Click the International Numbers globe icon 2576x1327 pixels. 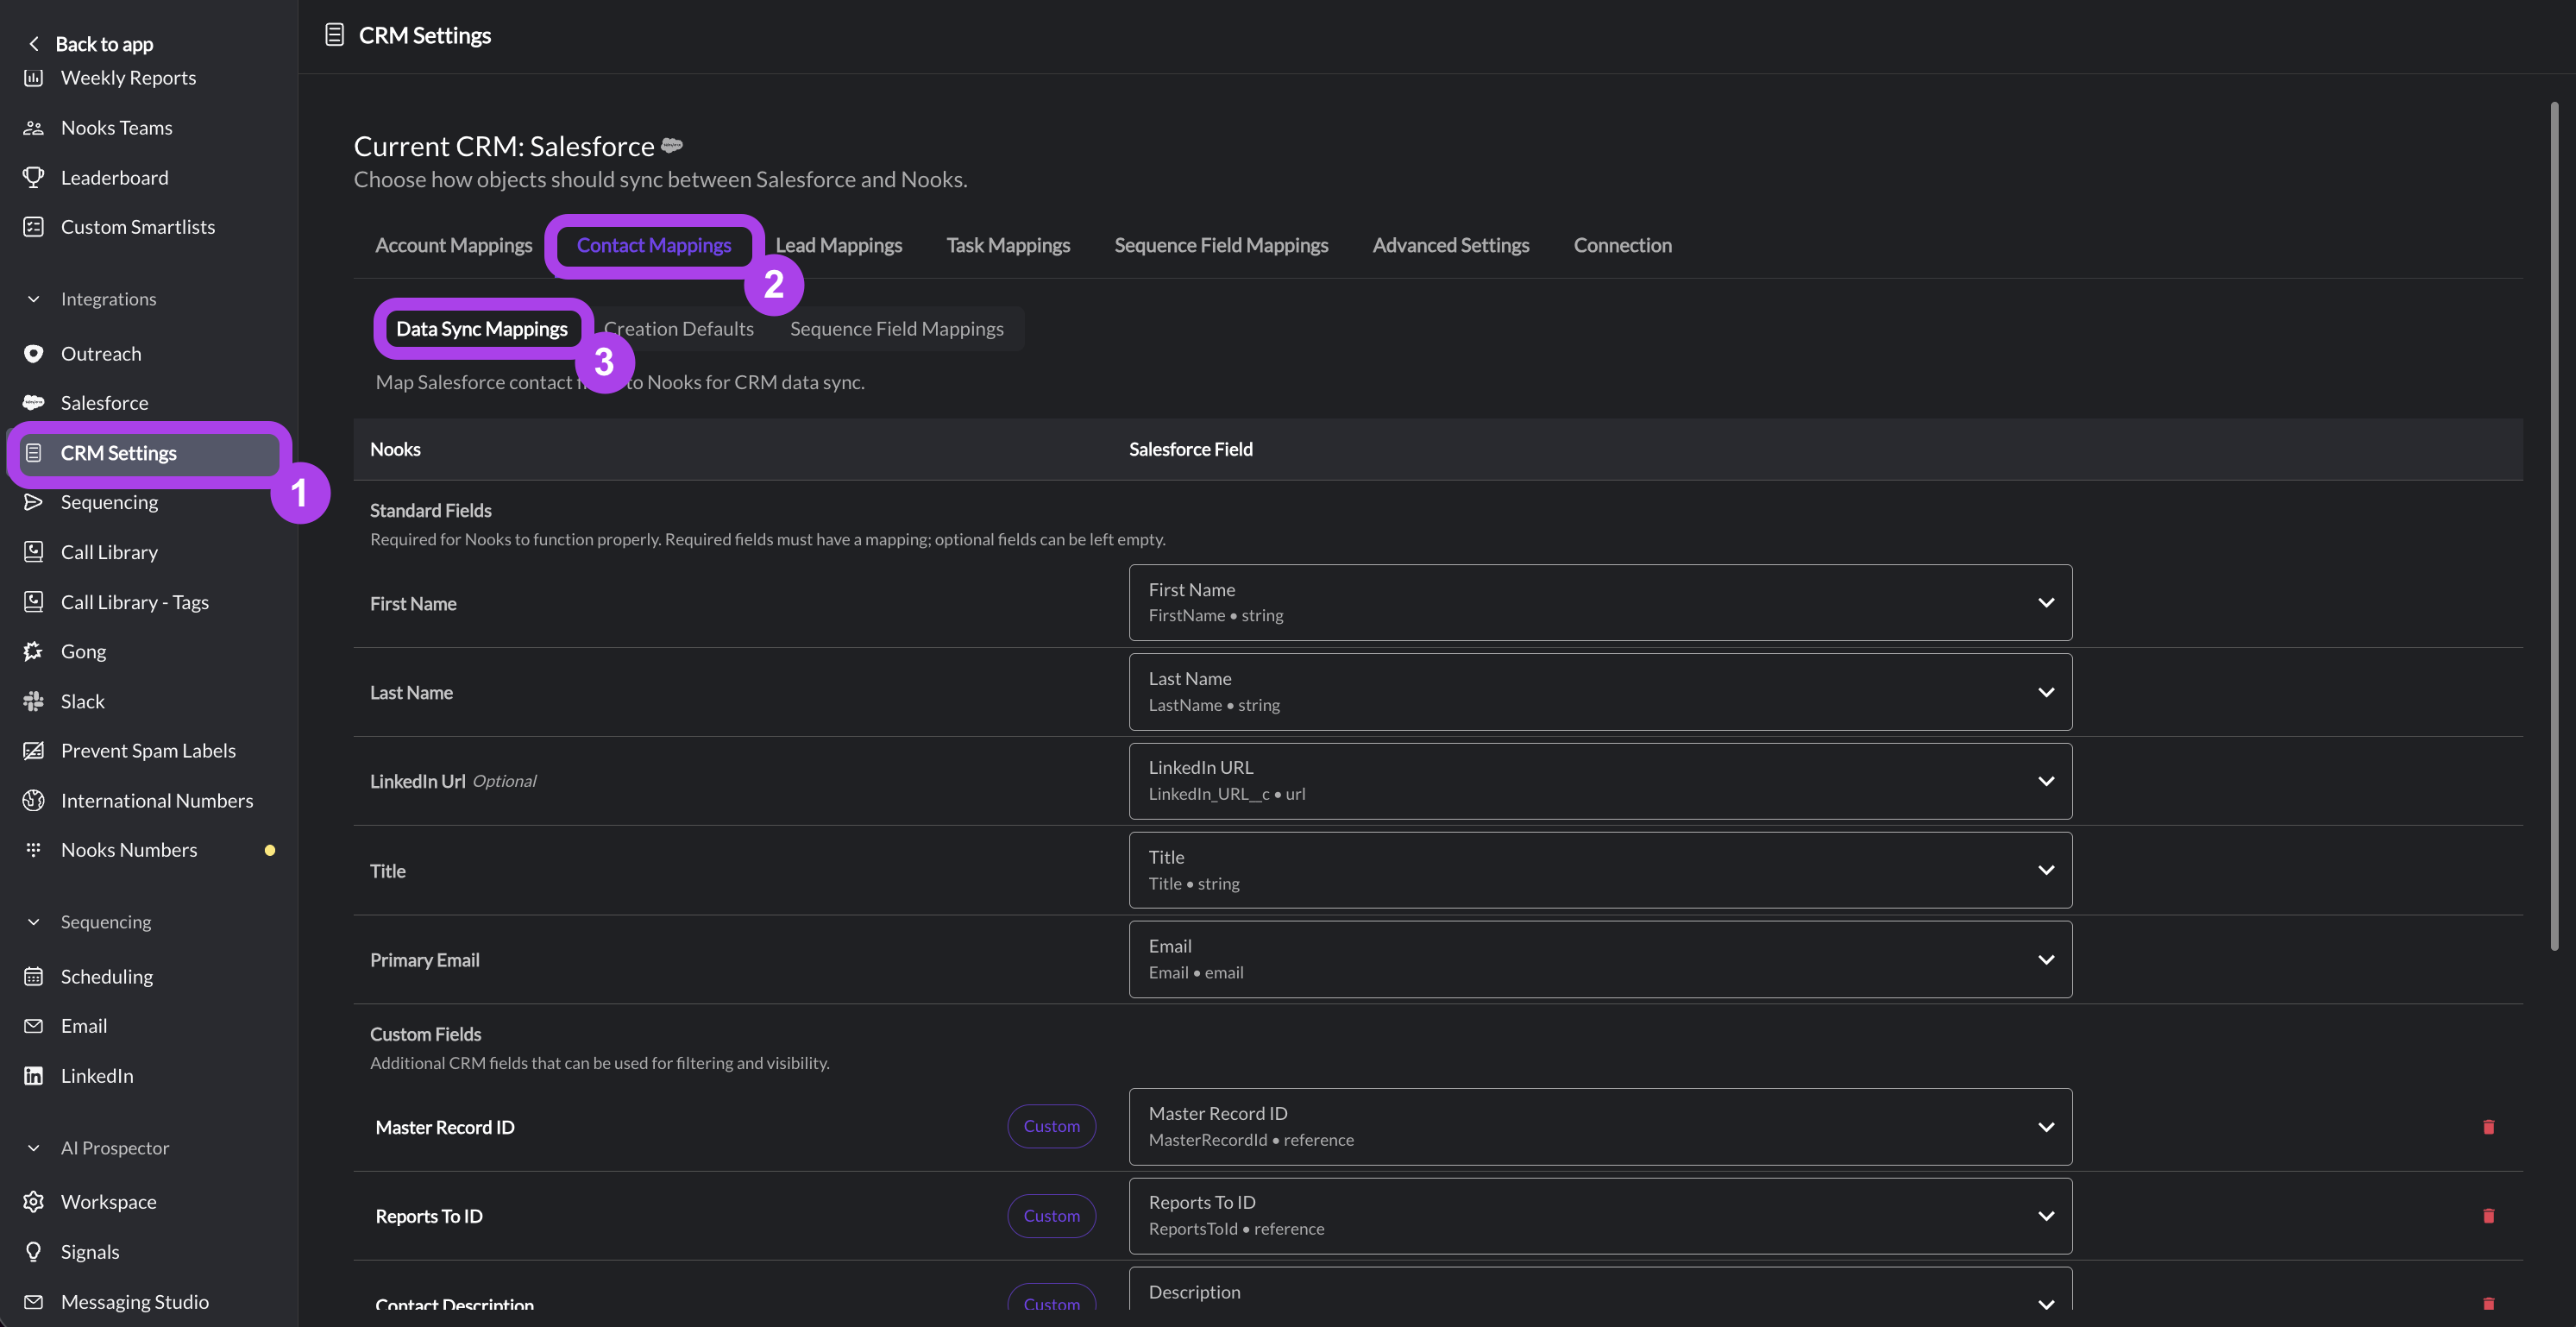[x=33, y=800]
